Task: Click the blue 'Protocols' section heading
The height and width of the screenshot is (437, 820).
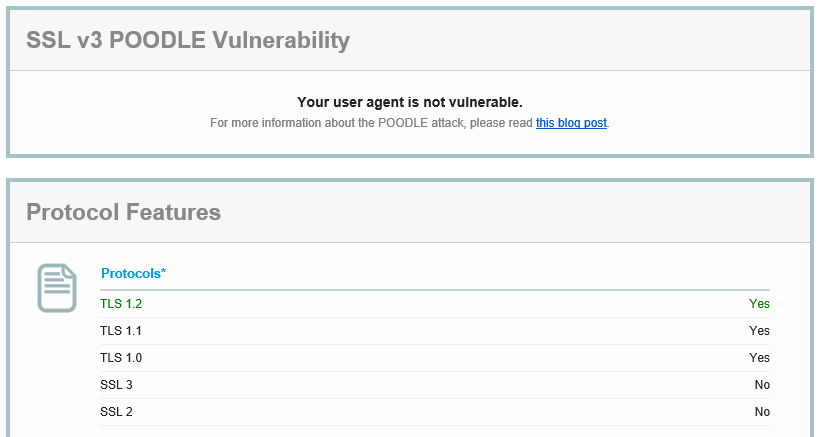Action: pos(130,273)
